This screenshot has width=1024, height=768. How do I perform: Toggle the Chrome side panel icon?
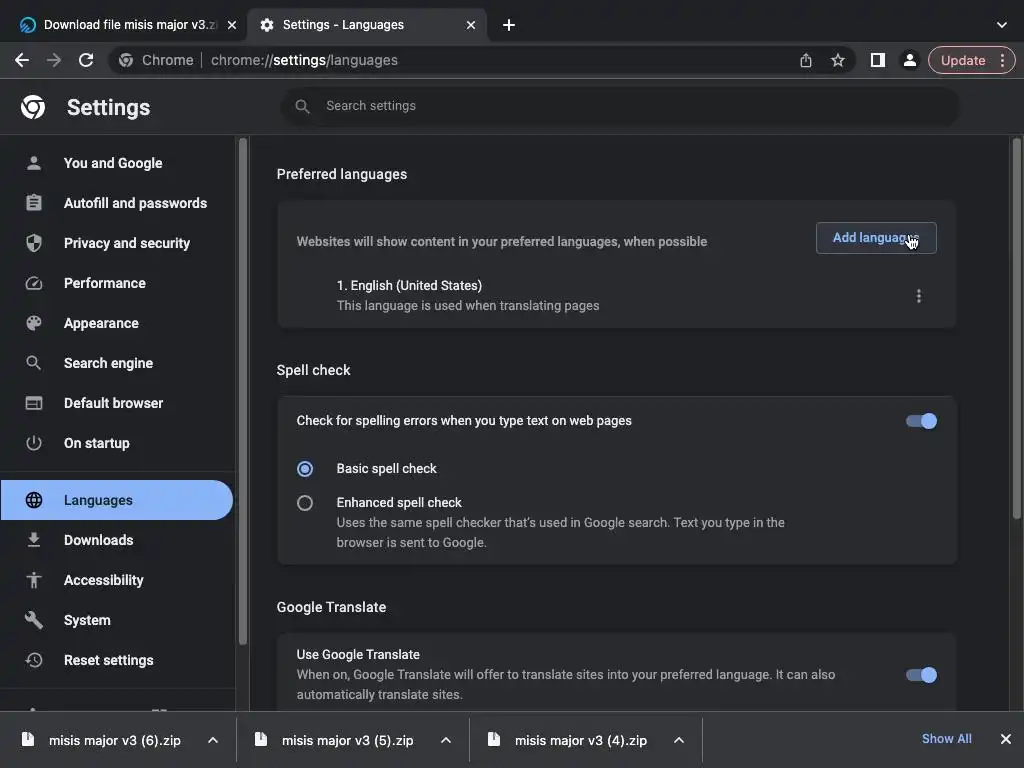pyautogui.click(x=877, y=60)
